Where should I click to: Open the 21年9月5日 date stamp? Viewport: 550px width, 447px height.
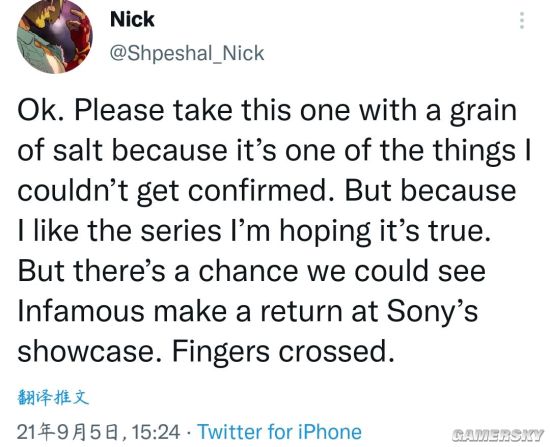pyautogui.click(x=69, y=432)
